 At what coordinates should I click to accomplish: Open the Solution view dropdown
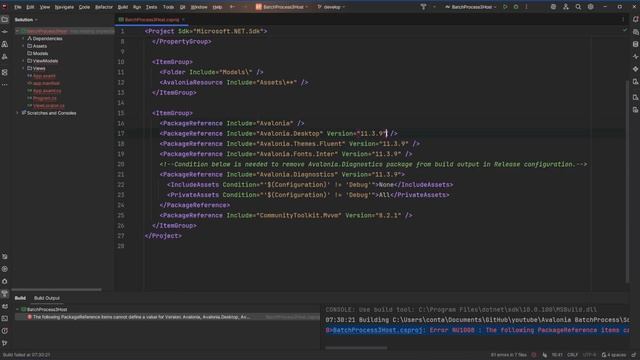point(26,20)
